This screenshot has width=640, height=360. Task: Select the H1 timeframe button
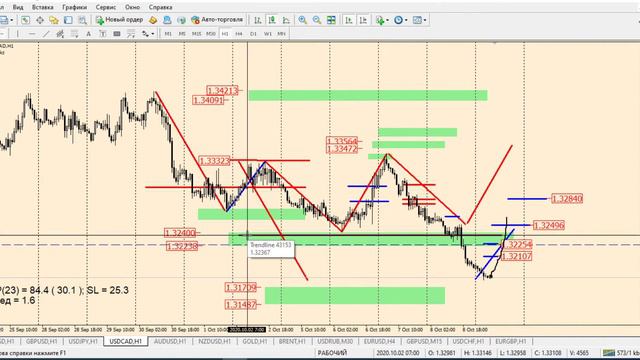click(225, 34)
